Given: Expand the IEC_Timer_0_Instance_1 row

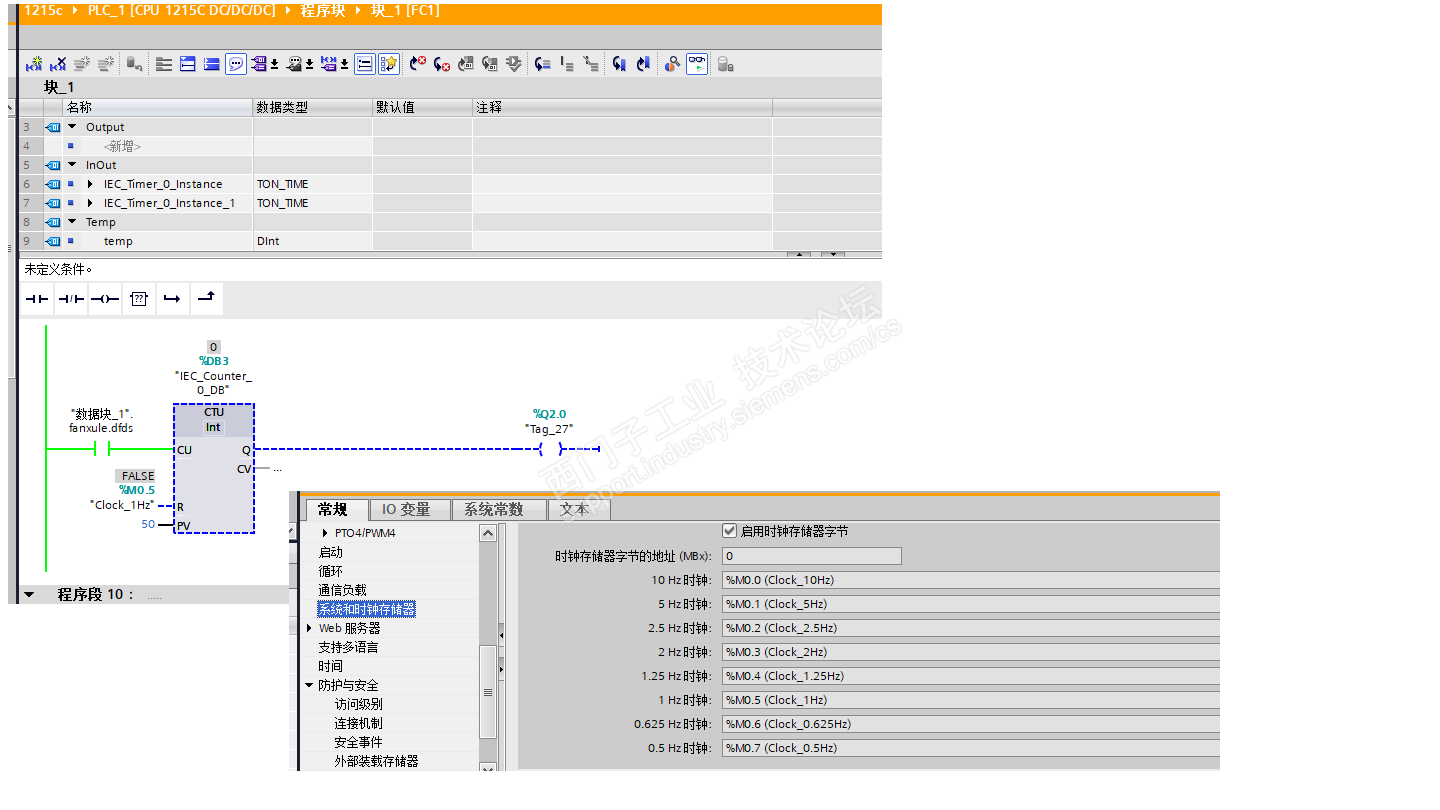Looking at the screenshot, I should pyautogui.click(x=90, y=203).
